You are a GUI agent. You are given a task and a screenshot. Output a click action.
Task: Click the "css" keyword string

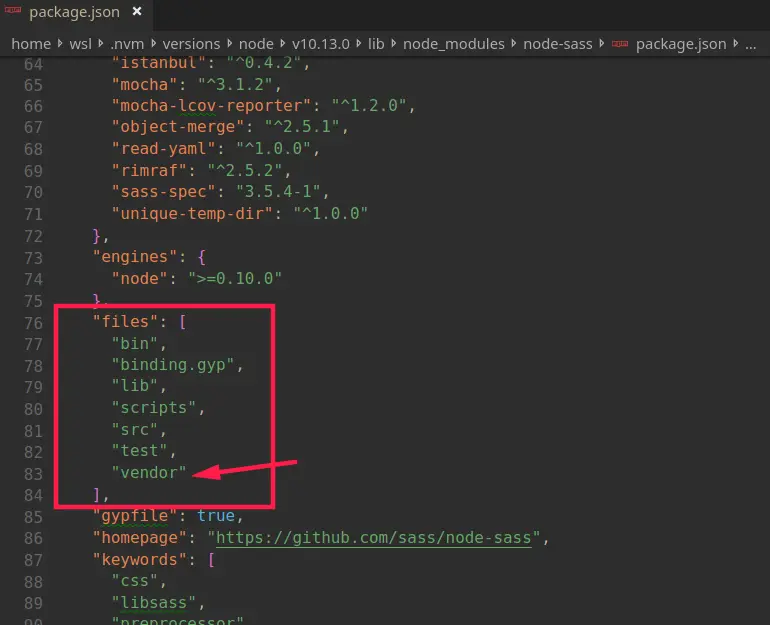point(135,581)
